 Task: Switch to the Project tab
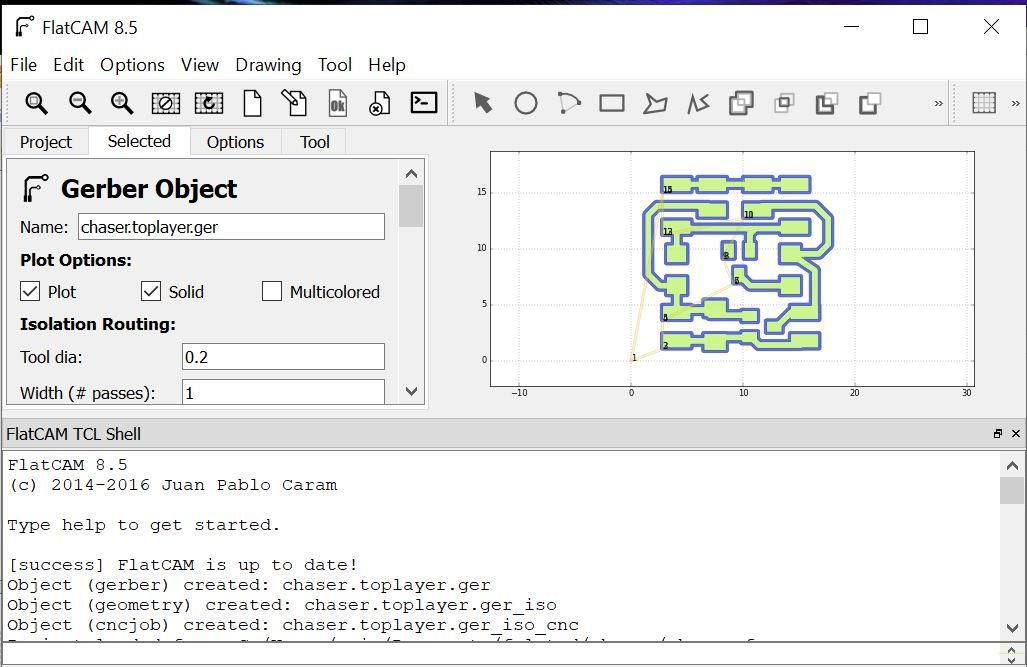tap(46, 142)
